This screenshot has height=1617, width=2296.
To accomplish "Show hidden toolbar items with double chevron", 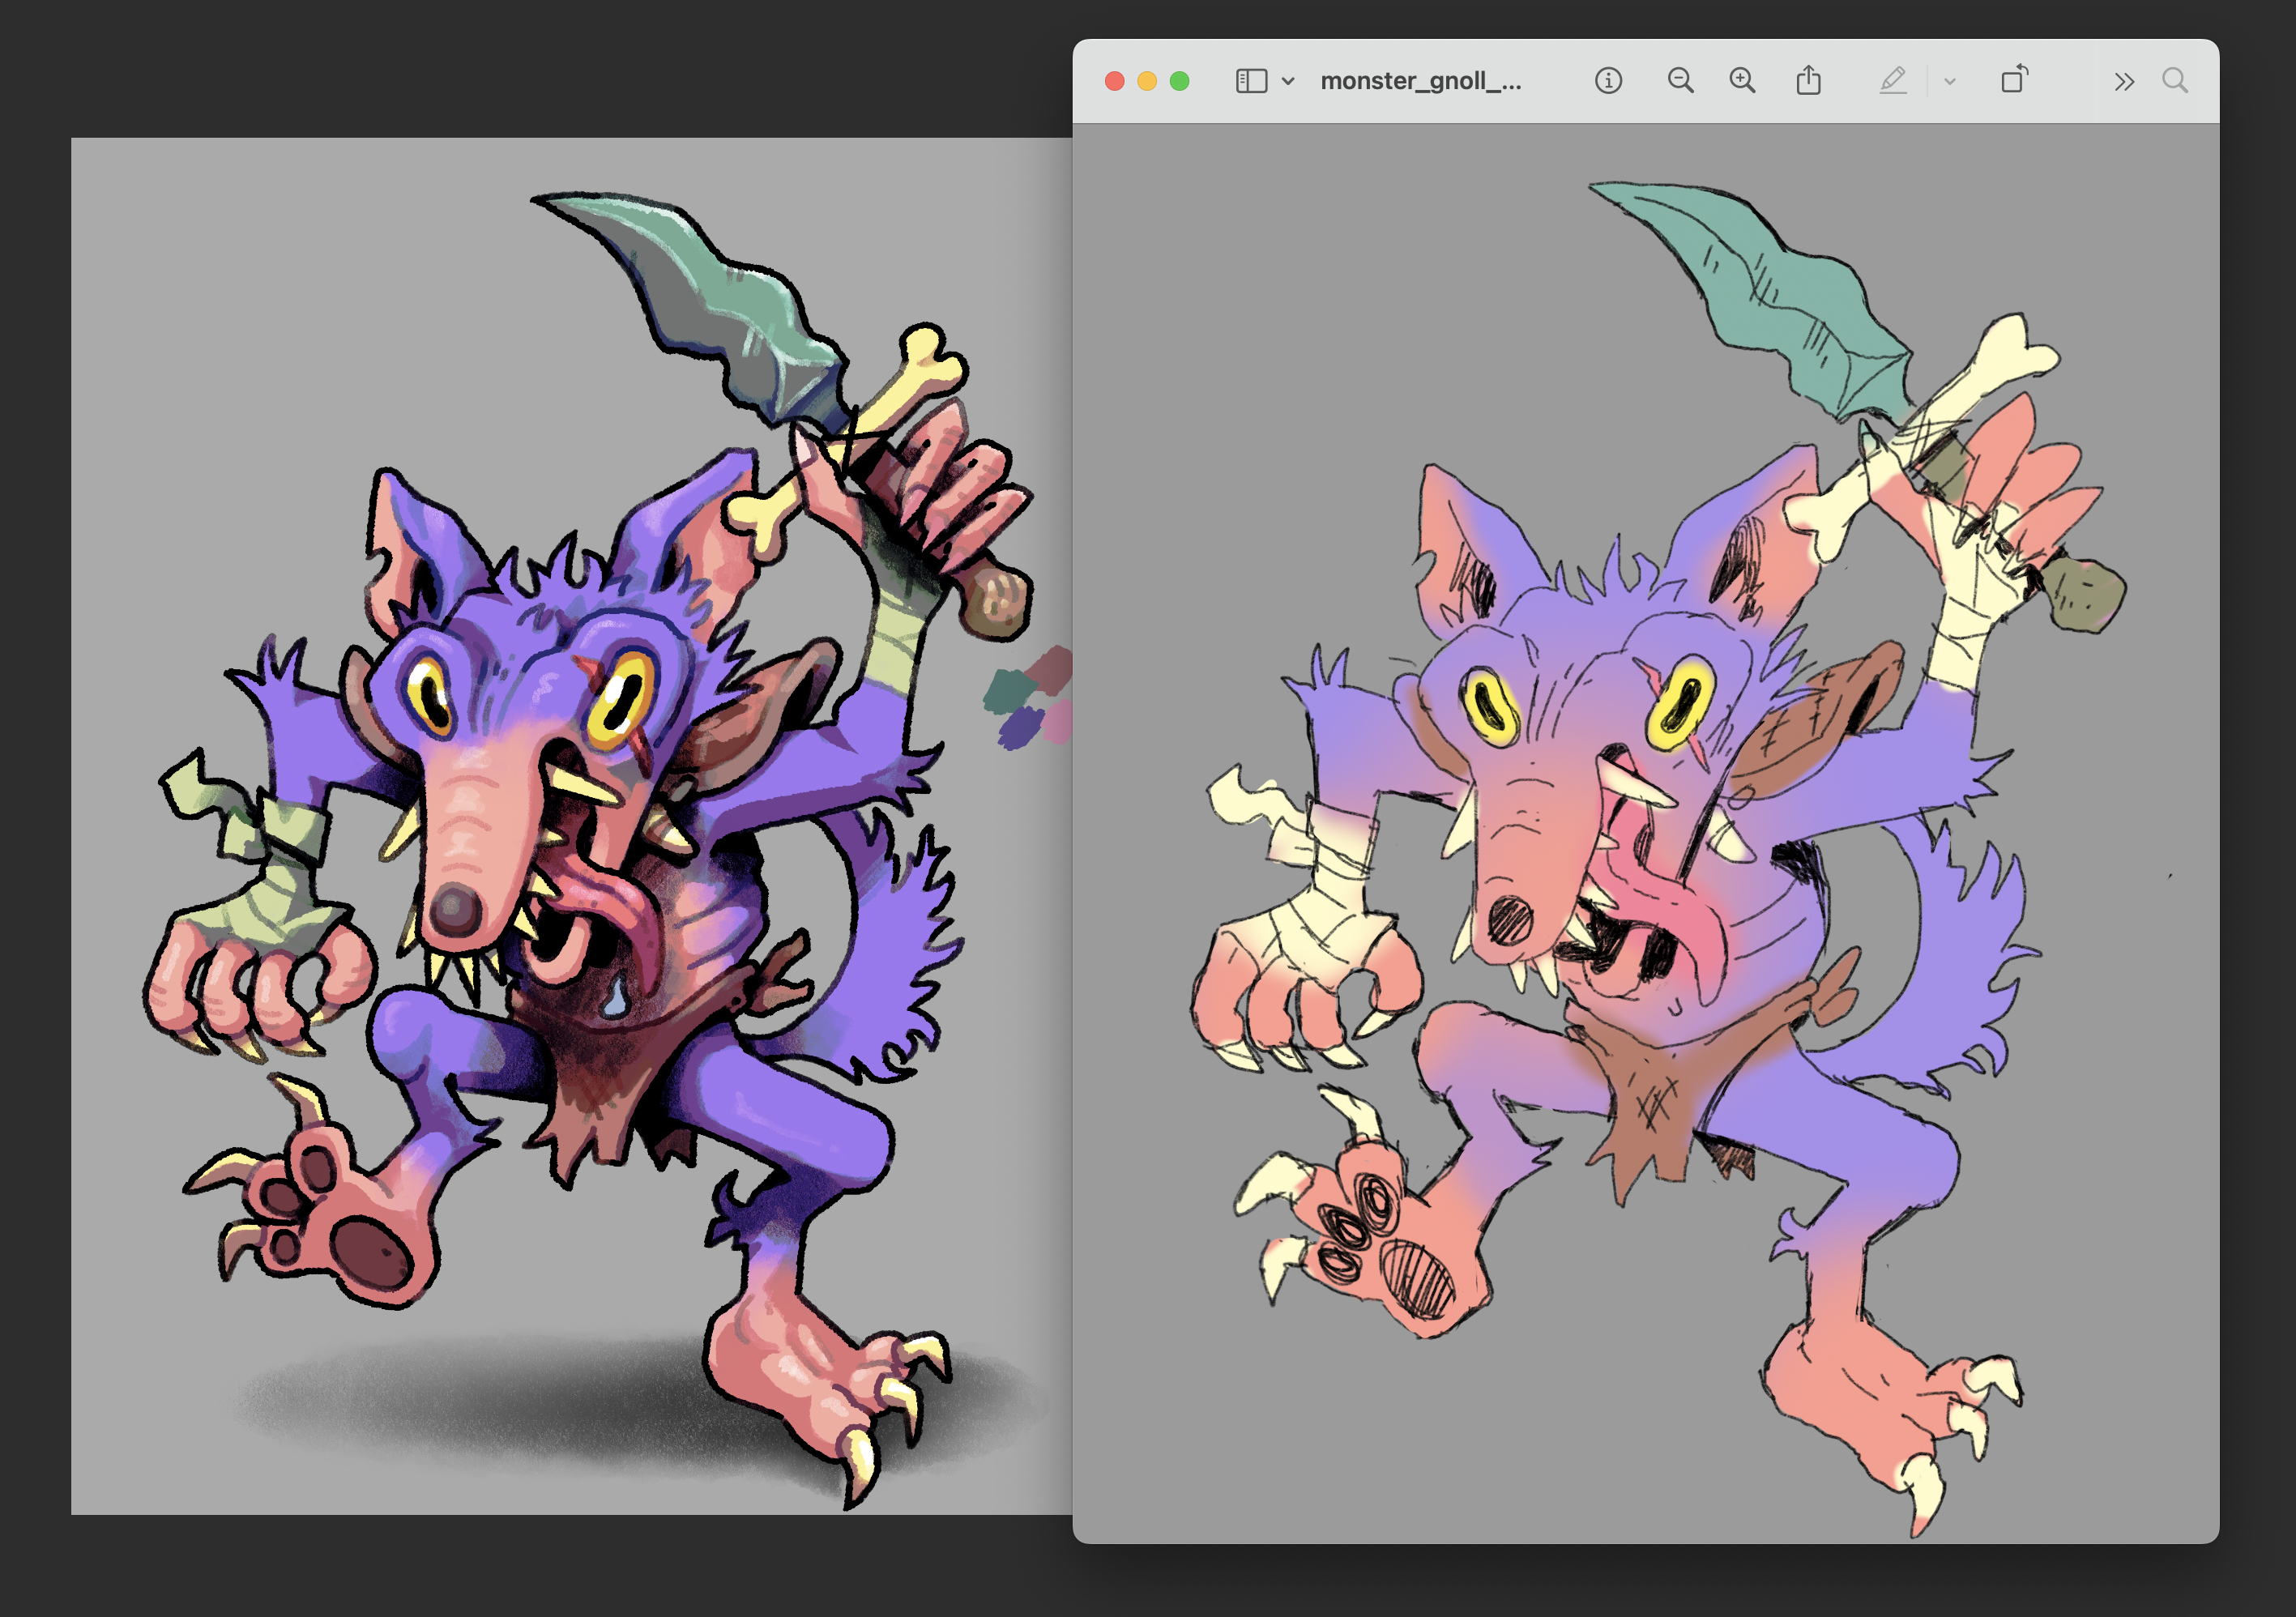I will (2124, 81).
